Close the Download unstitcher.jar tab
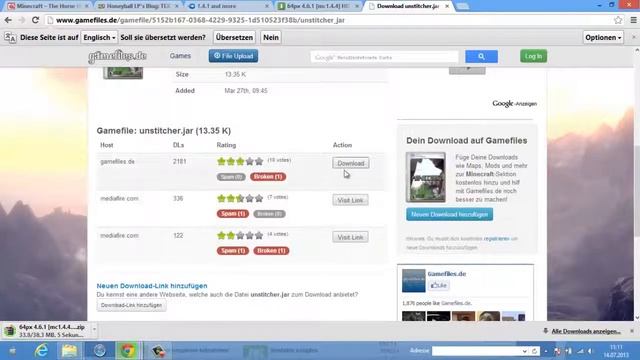This screenshot has height=360, width=640. click(447, 6)
